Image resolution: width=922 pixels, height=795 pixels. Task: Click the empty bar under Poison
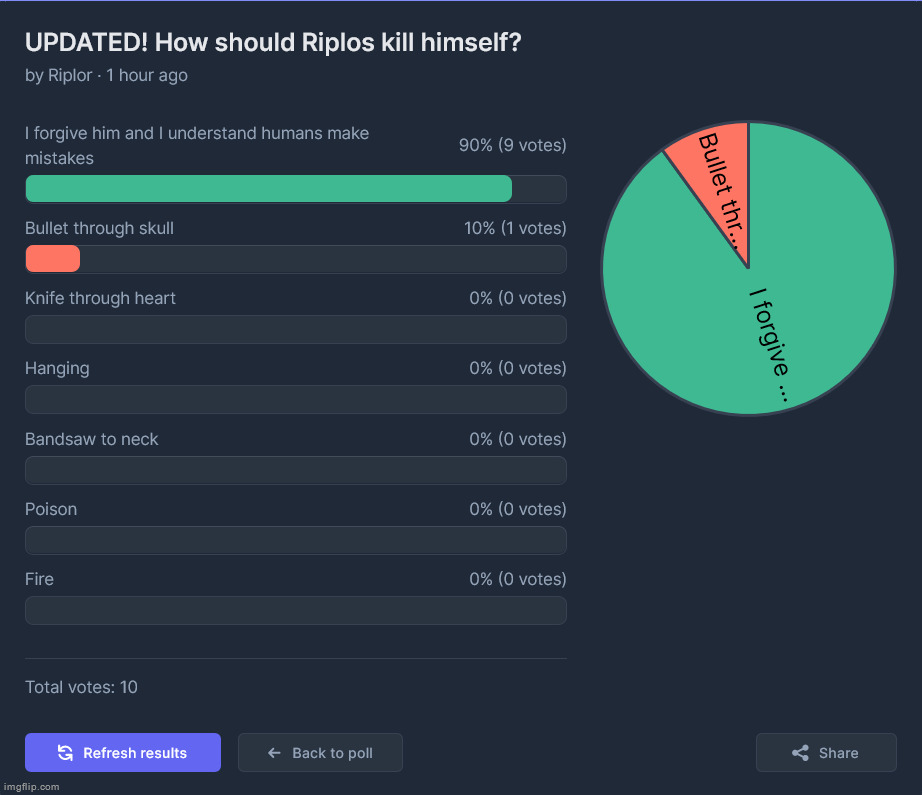click(295, 540)
